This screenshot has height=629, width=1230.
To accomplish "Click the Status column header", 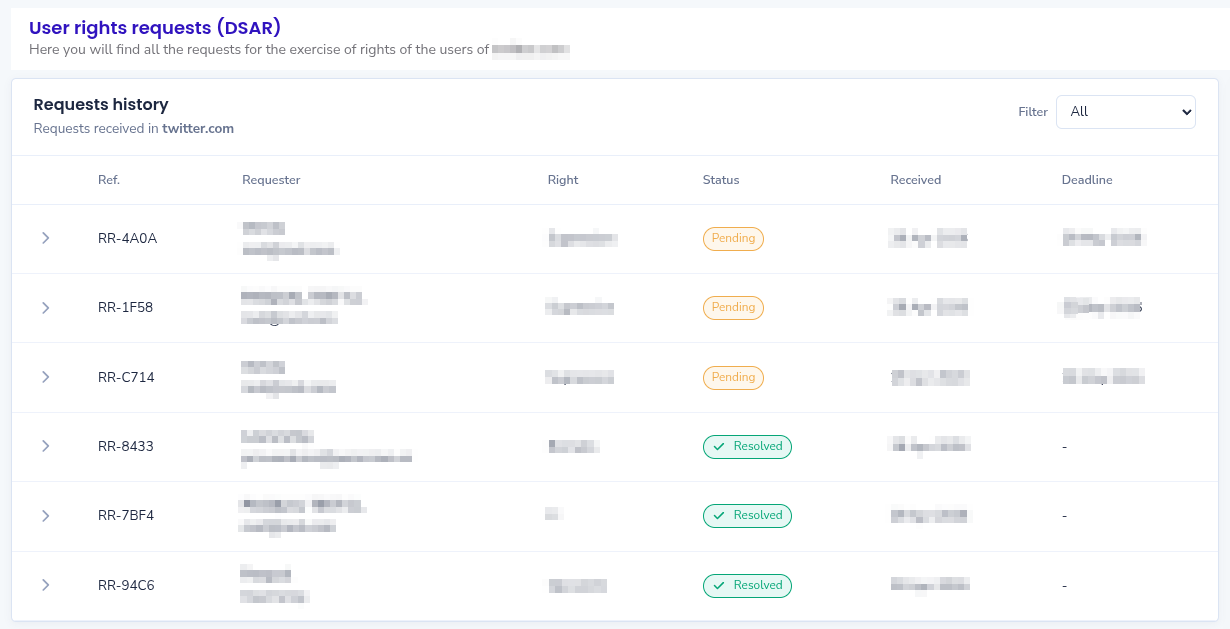I will coord(721,180).
